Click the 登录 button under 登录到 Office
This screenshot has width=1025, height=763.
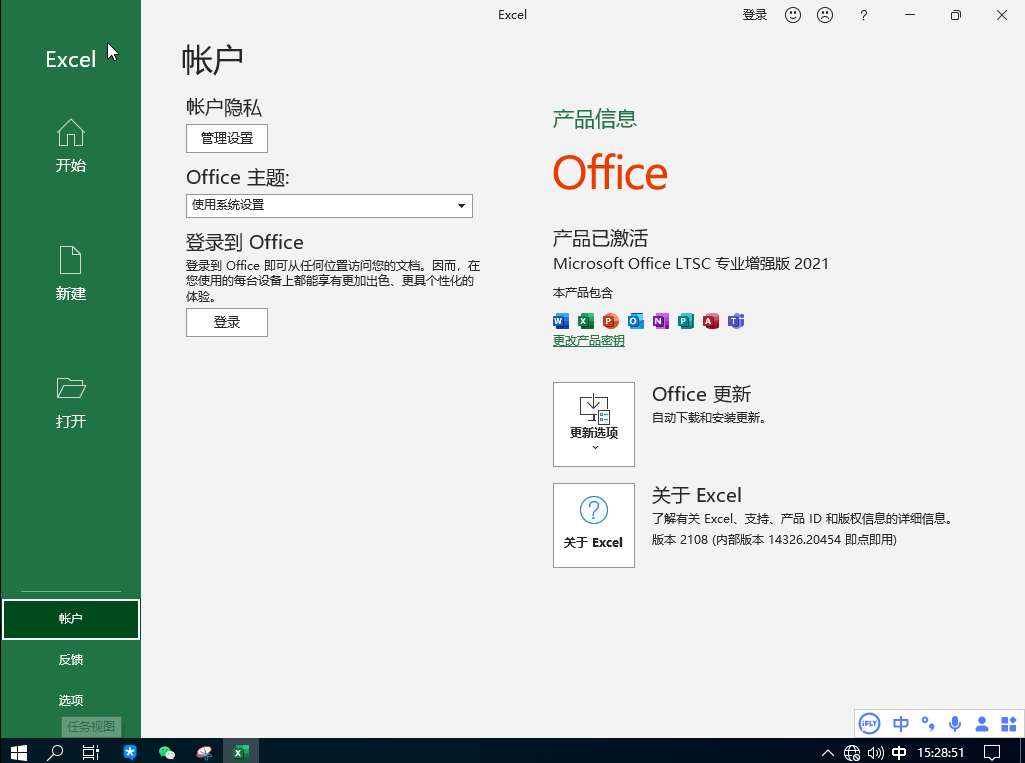[x=227, y=322]
